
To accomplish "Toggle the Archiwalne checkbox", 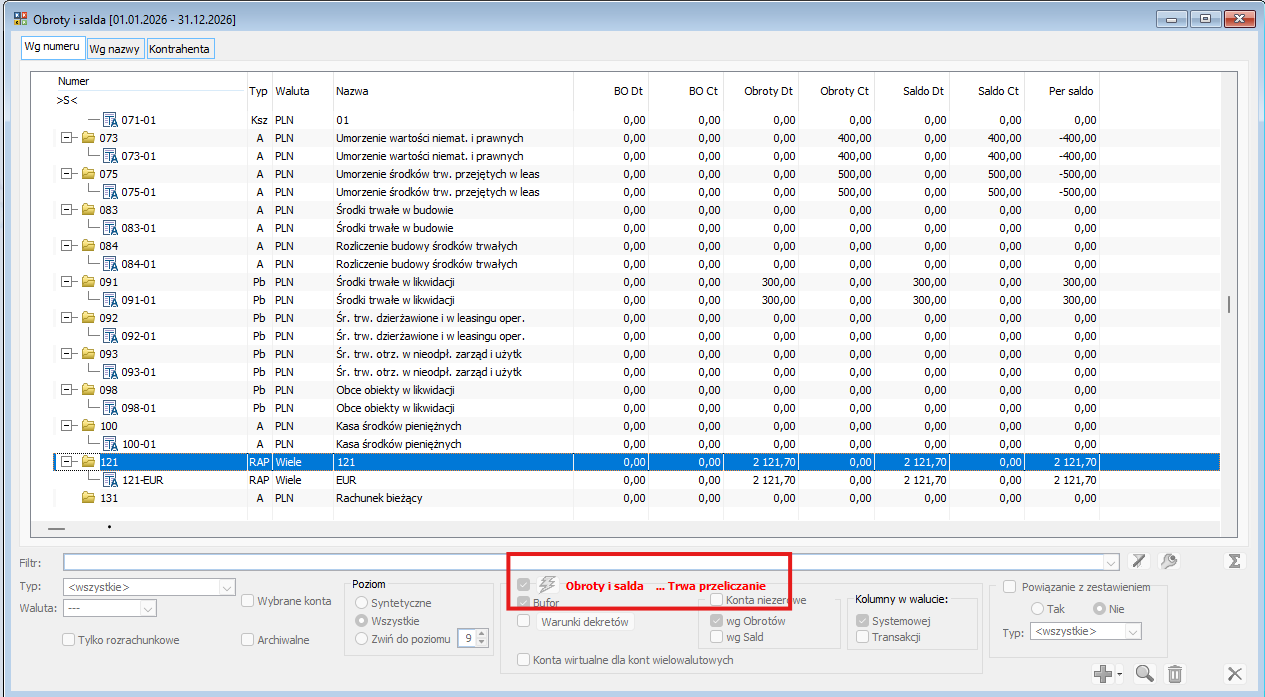I will (x=248, y=640).
